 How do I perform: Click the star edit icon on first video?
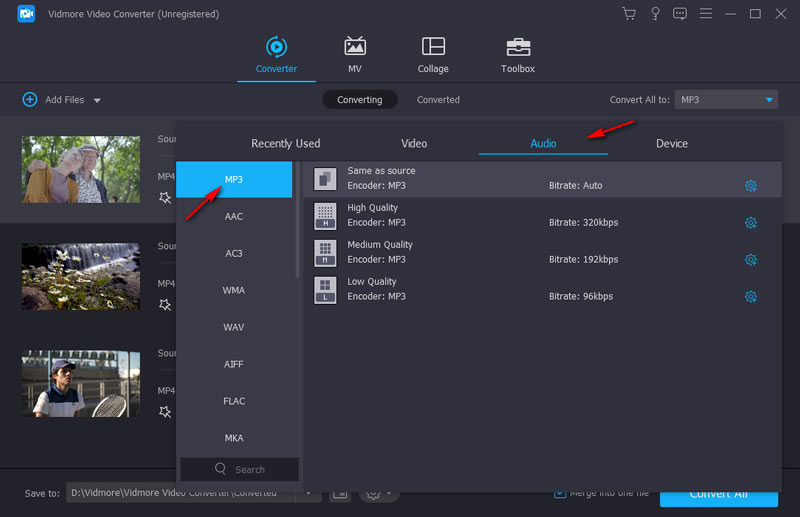(x=165, y=198)
